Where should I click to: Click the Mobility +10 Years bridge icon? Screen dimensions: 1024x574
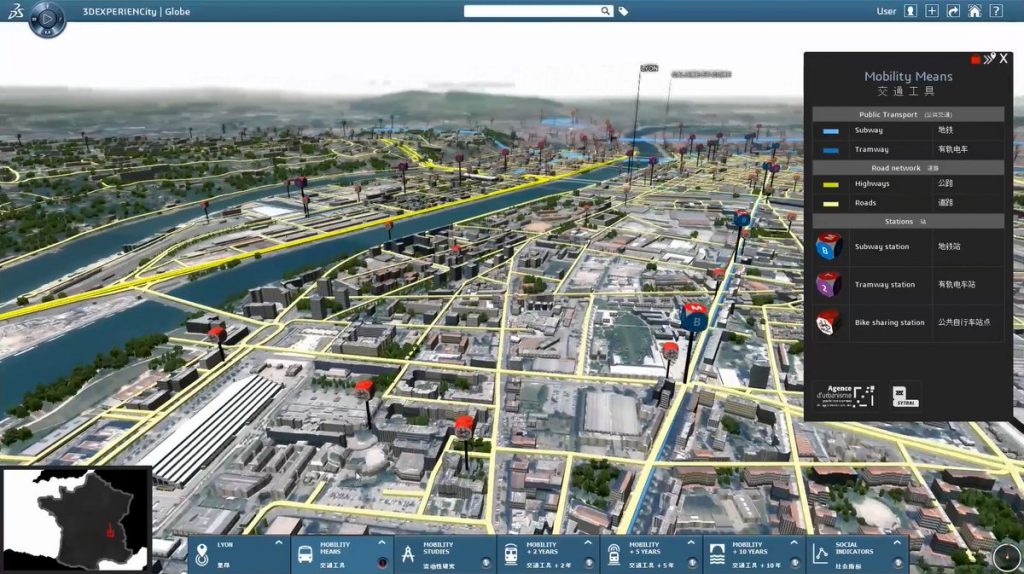tap(717, 554)
